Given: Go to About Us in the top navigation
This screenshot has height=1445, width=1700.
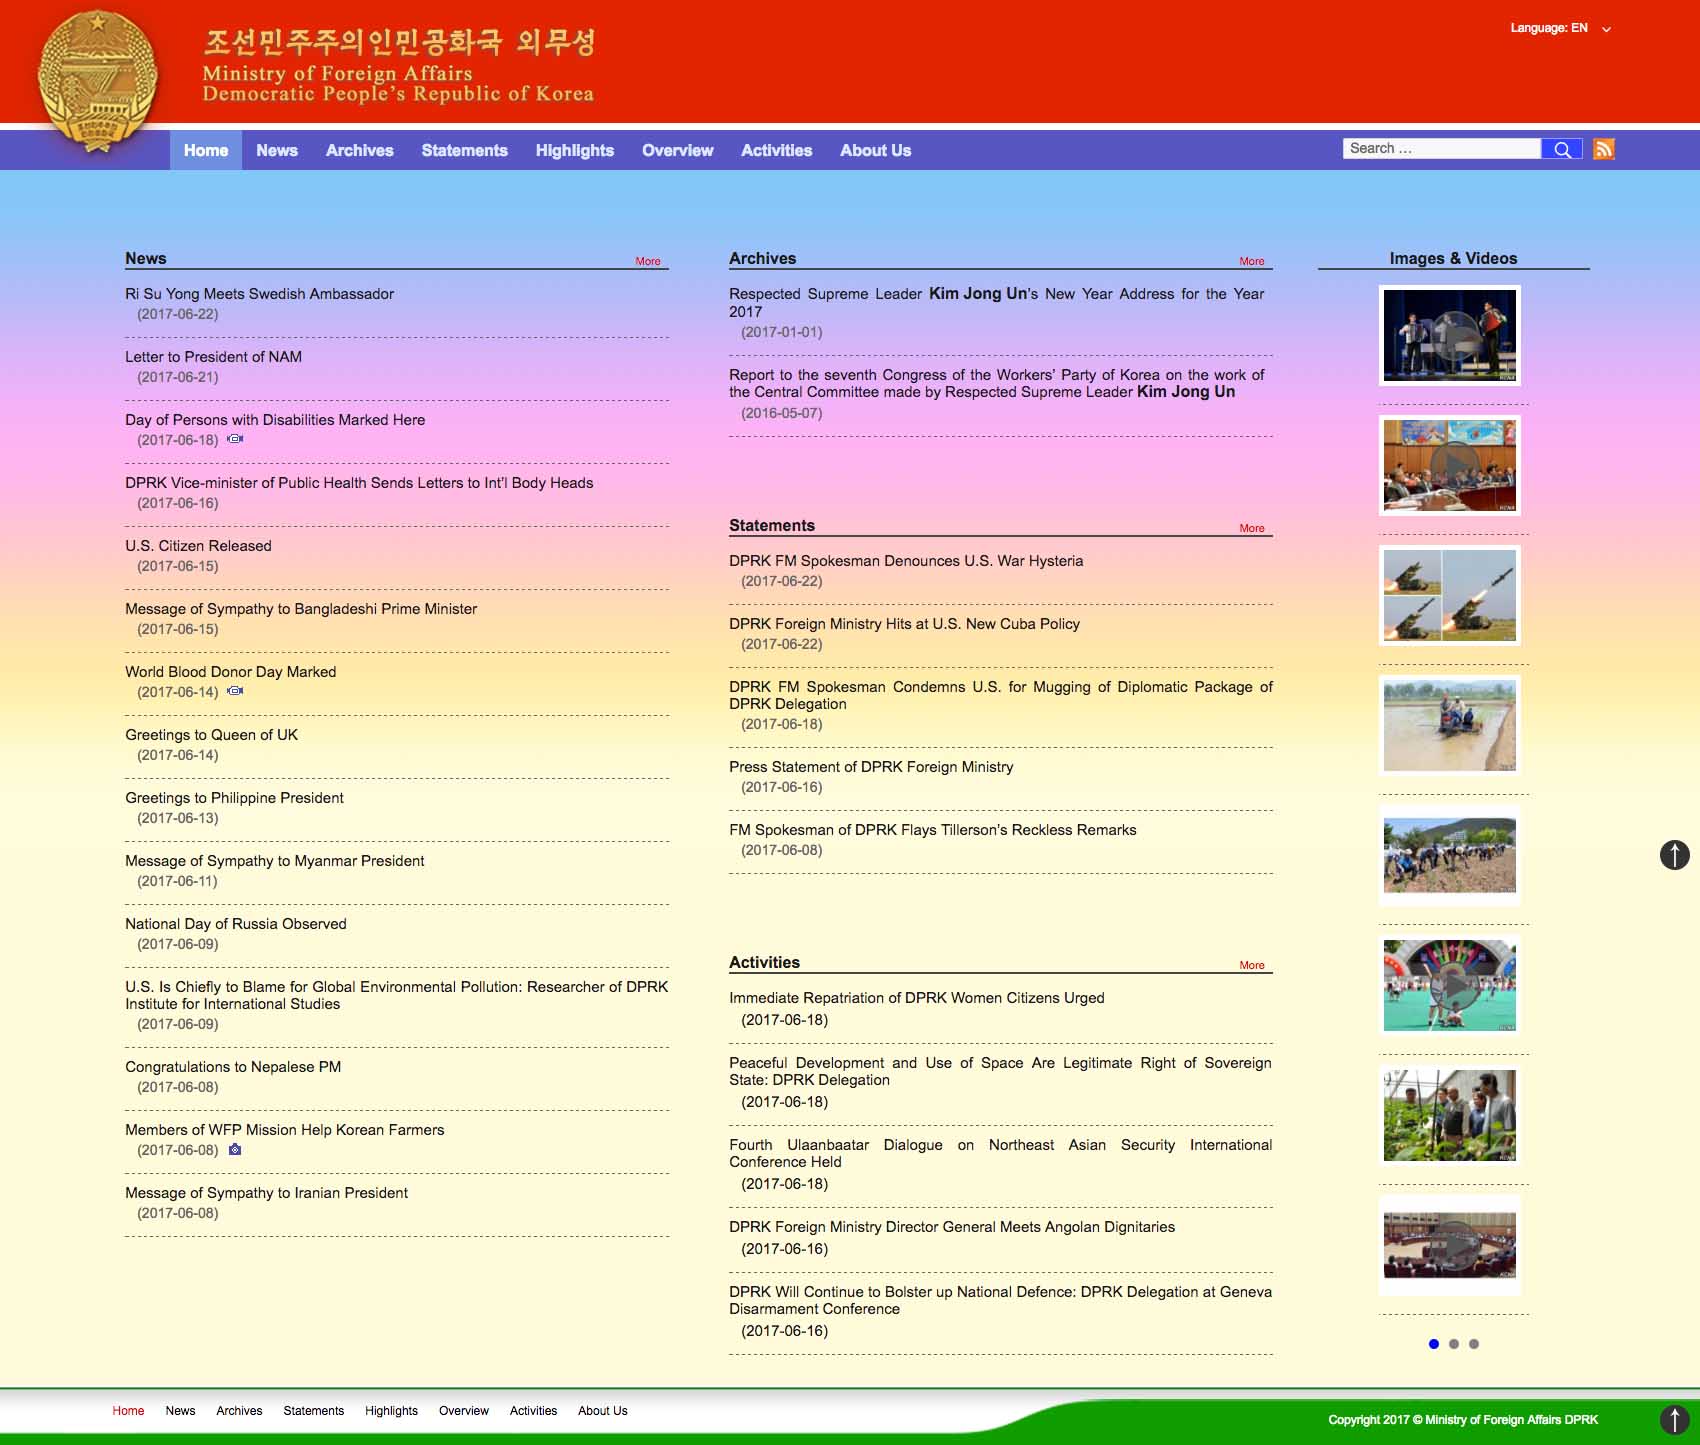Looking at the screenshot, I should click(x=875, y=150).
